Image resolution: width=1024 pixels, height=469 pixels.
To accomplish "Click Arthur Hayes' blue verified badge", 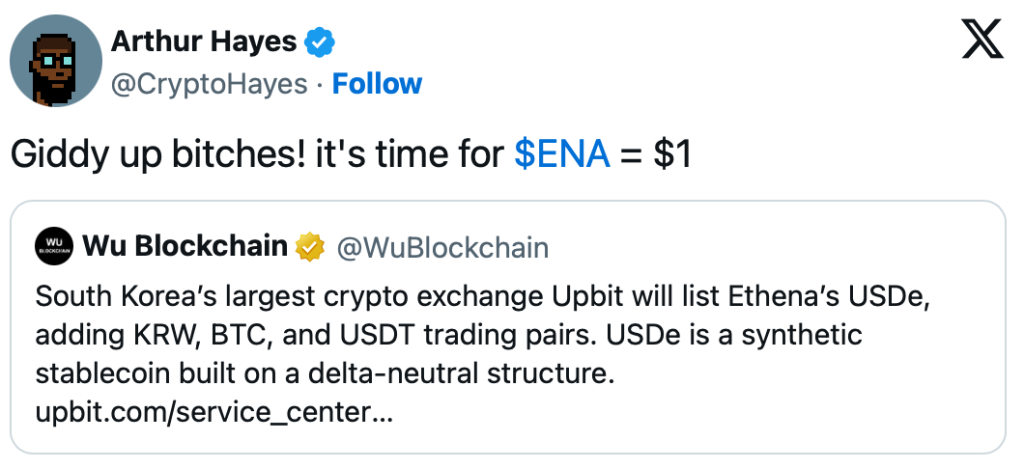I will (x=320, y=42).
